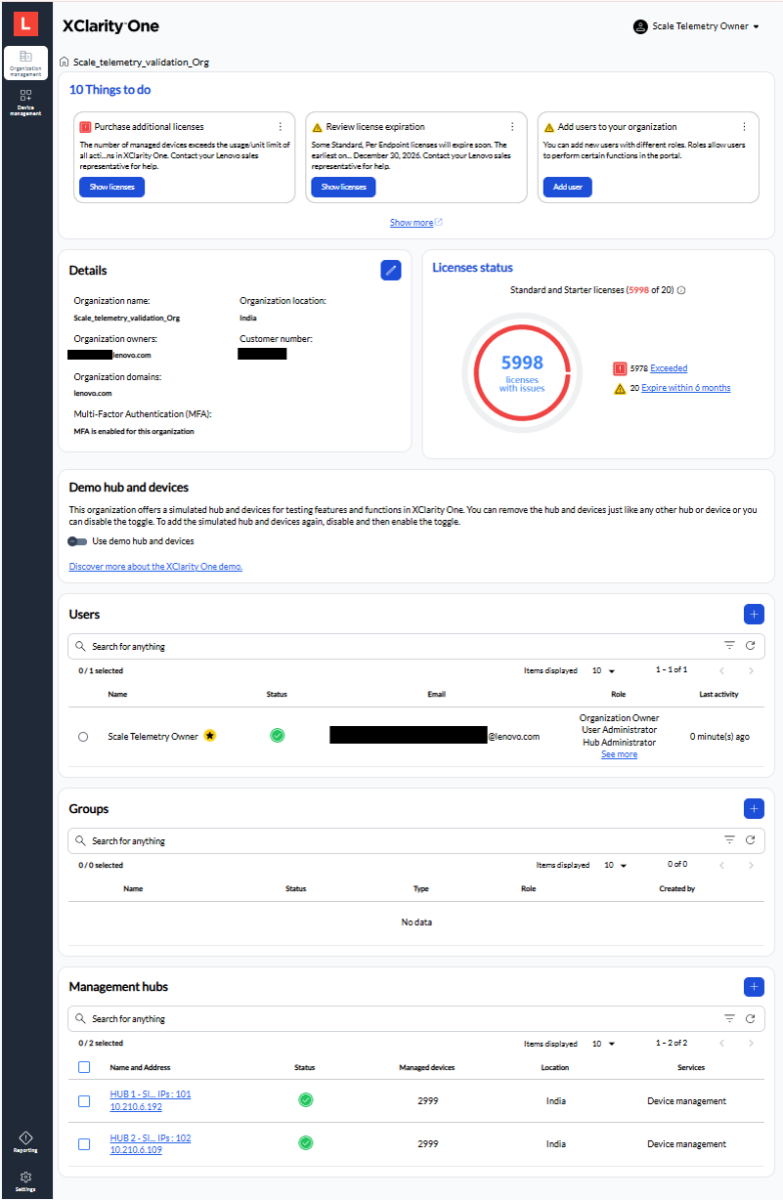Add a new group with plus icon
This screenshot has width=783, height=1200.
[x=754, y=808]
